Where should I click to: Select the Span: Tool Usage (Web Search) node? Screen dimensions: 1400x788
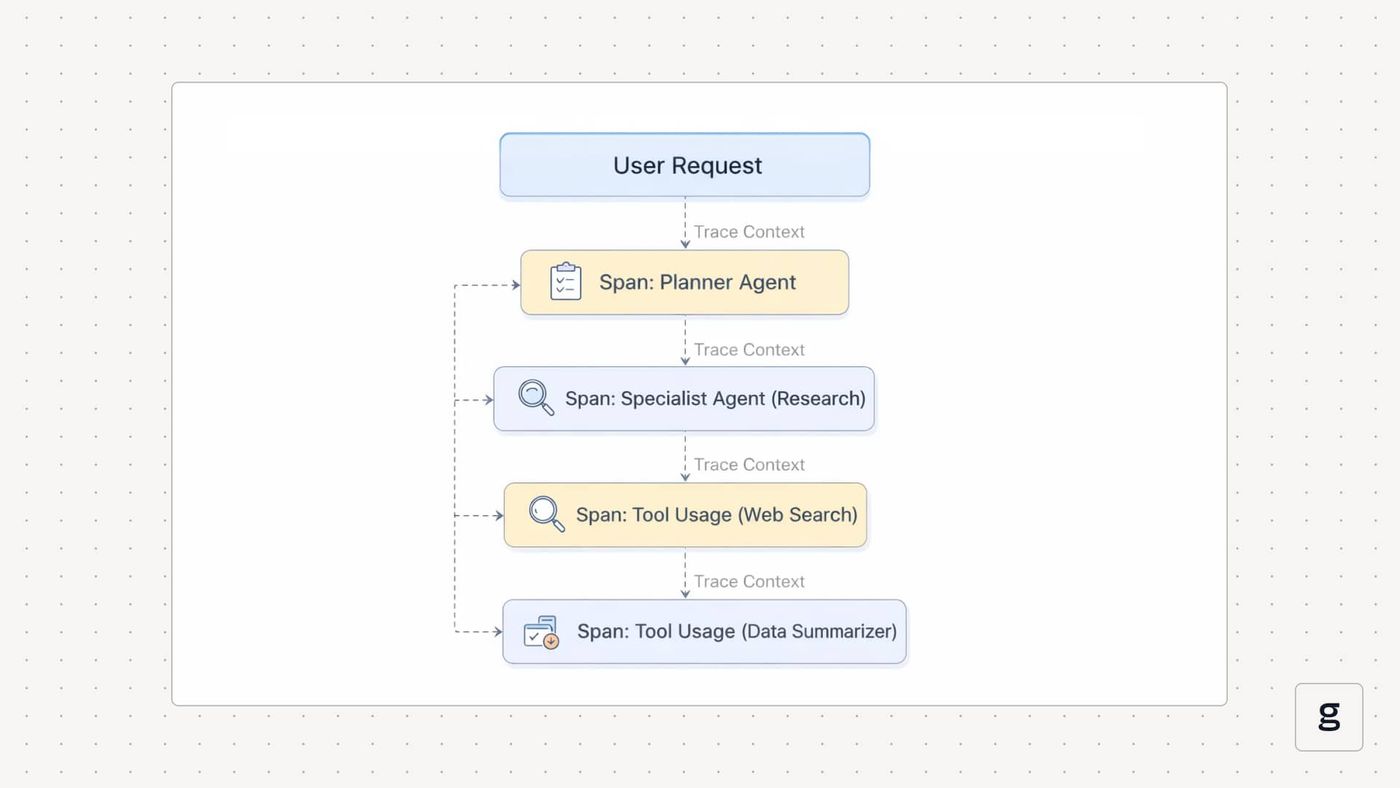pyautogui.click(x=685, y=515)
